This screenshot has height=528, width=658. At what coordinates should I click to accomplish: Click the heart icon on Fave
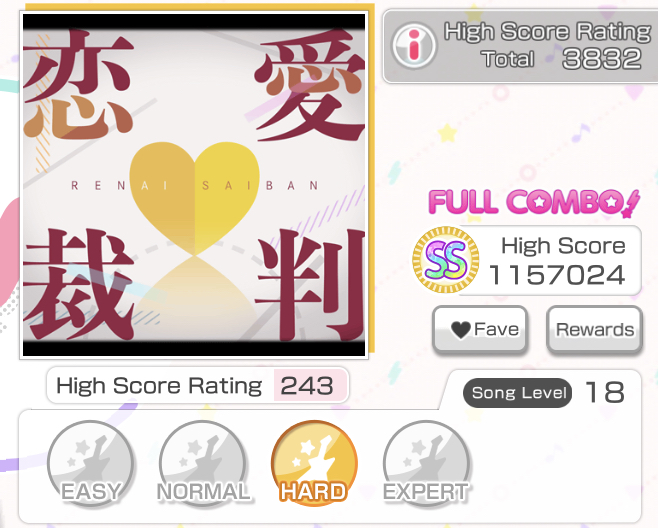click(x=461, y=330)
